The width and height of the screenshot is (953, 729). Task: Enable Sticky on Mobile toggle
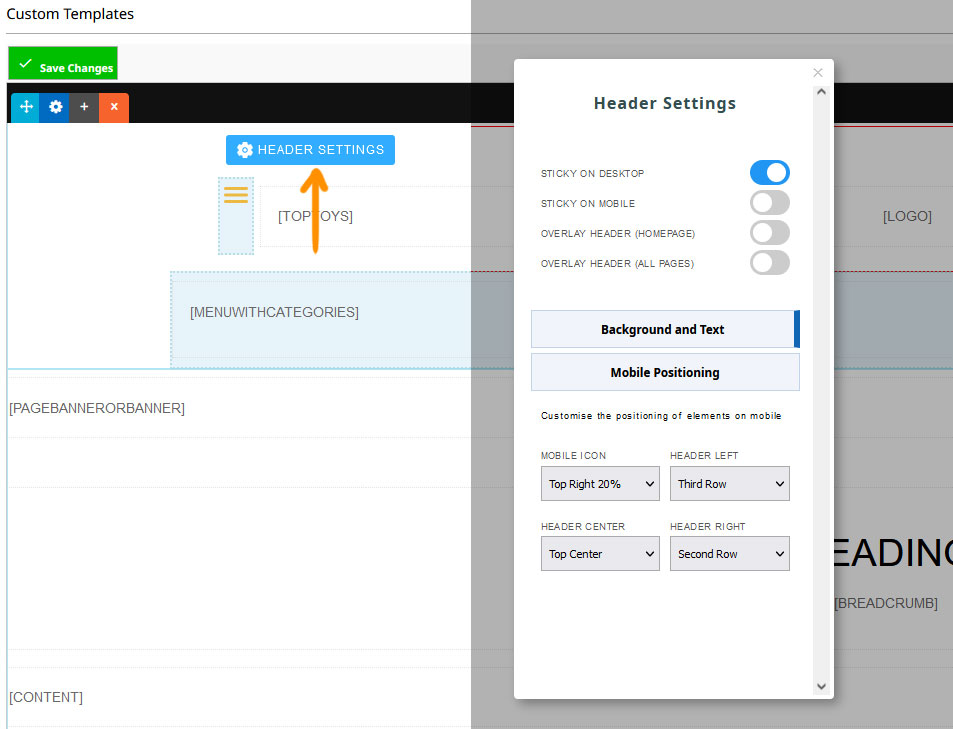coord(769,203)
